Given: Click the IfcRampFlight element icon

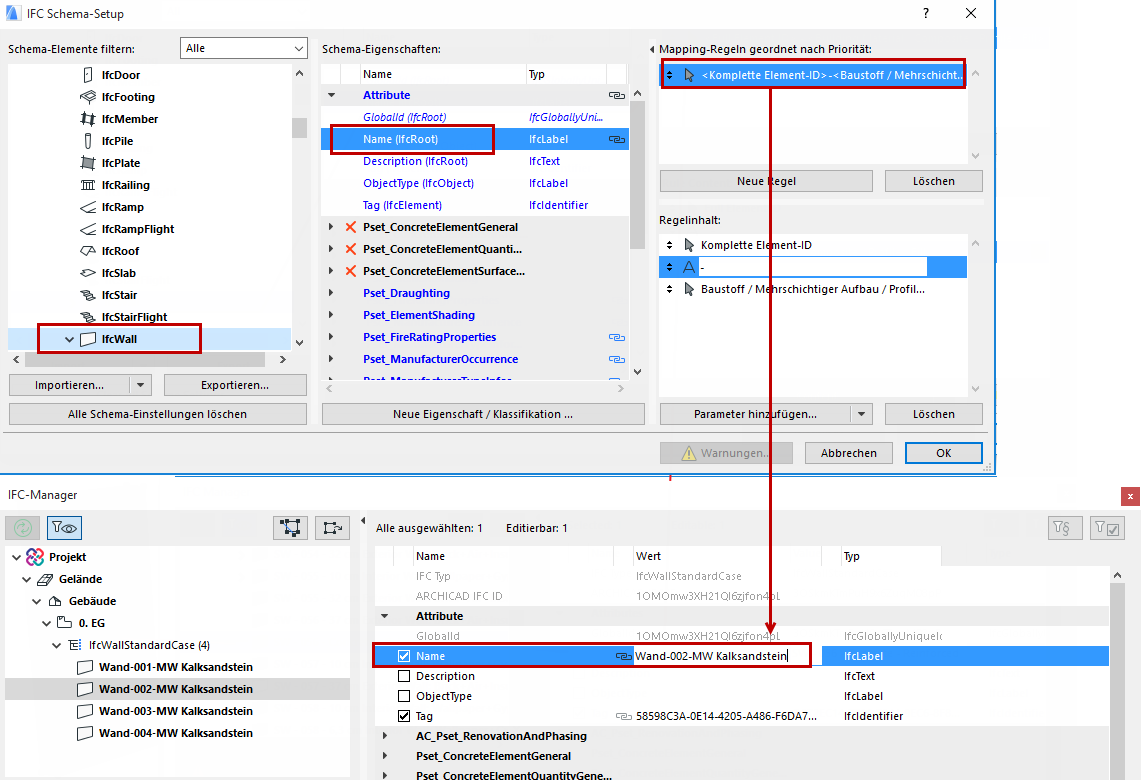Looking at the screenshot, I should (x=88, y=229).
